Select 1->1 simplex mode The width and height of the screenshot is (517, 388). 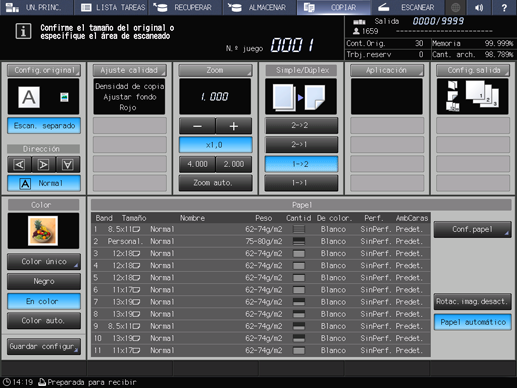point(301,183)
